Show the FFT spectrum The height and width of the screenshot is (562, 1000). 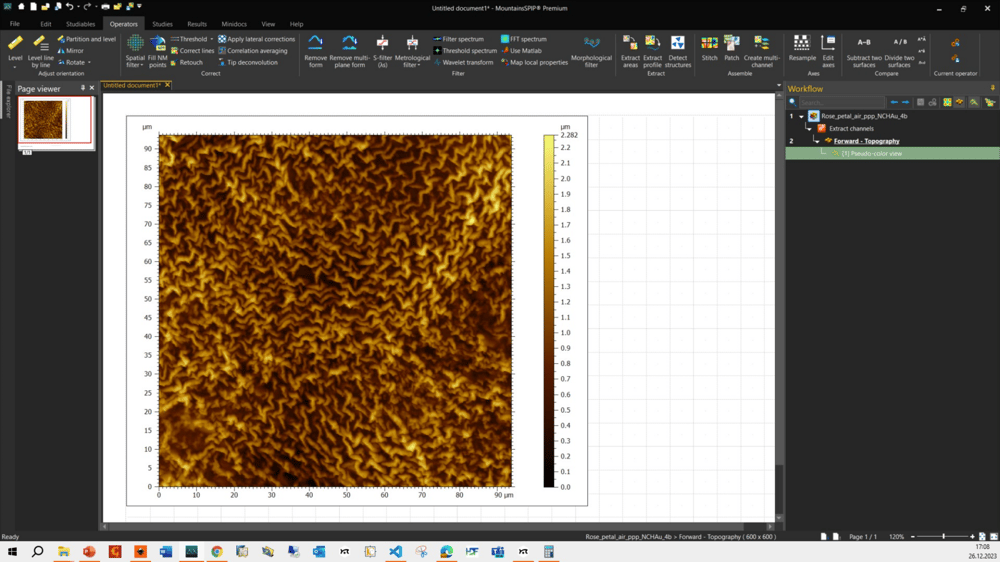click(524, 39)
